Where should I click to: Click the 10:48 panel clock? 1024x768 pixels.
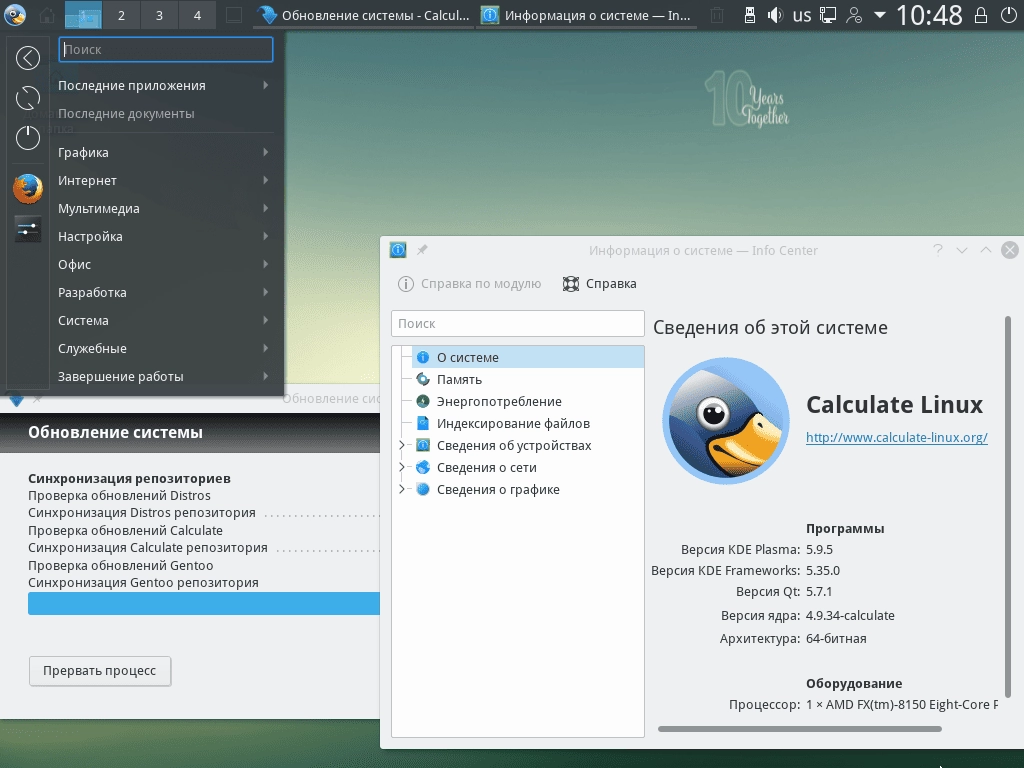click(x=929, y=14)
